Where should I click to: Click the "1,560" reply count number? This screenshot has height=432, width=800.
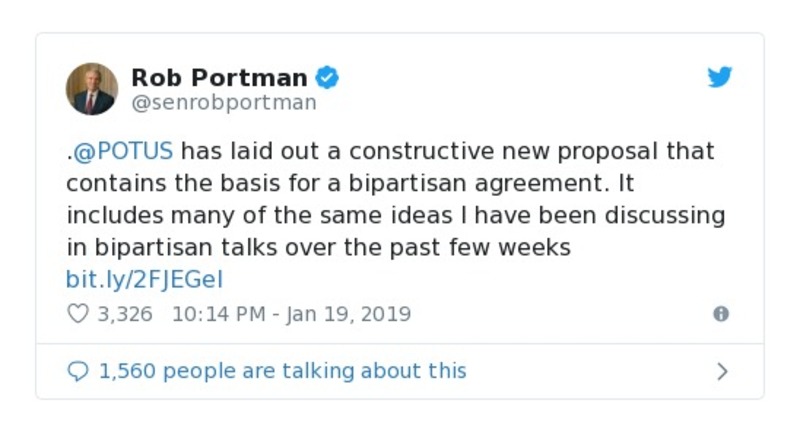pos(127,371)
